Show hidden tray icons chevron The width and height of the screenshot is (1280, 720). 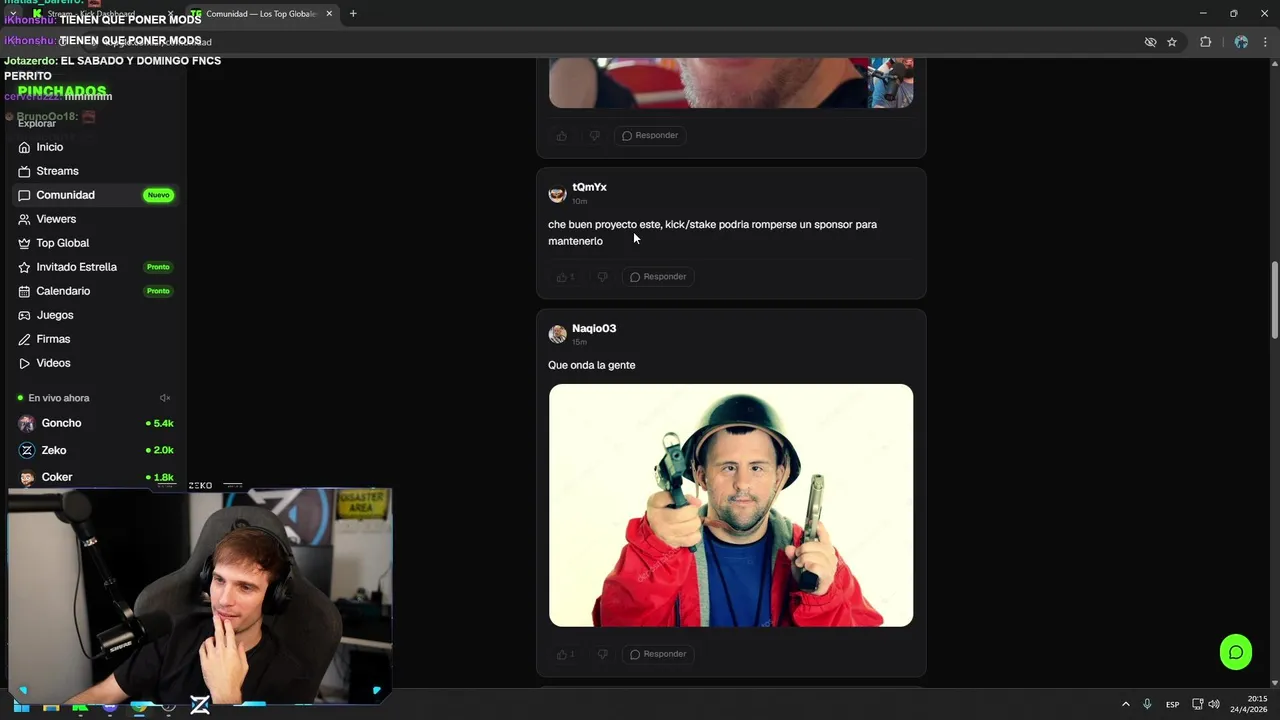1125,704
